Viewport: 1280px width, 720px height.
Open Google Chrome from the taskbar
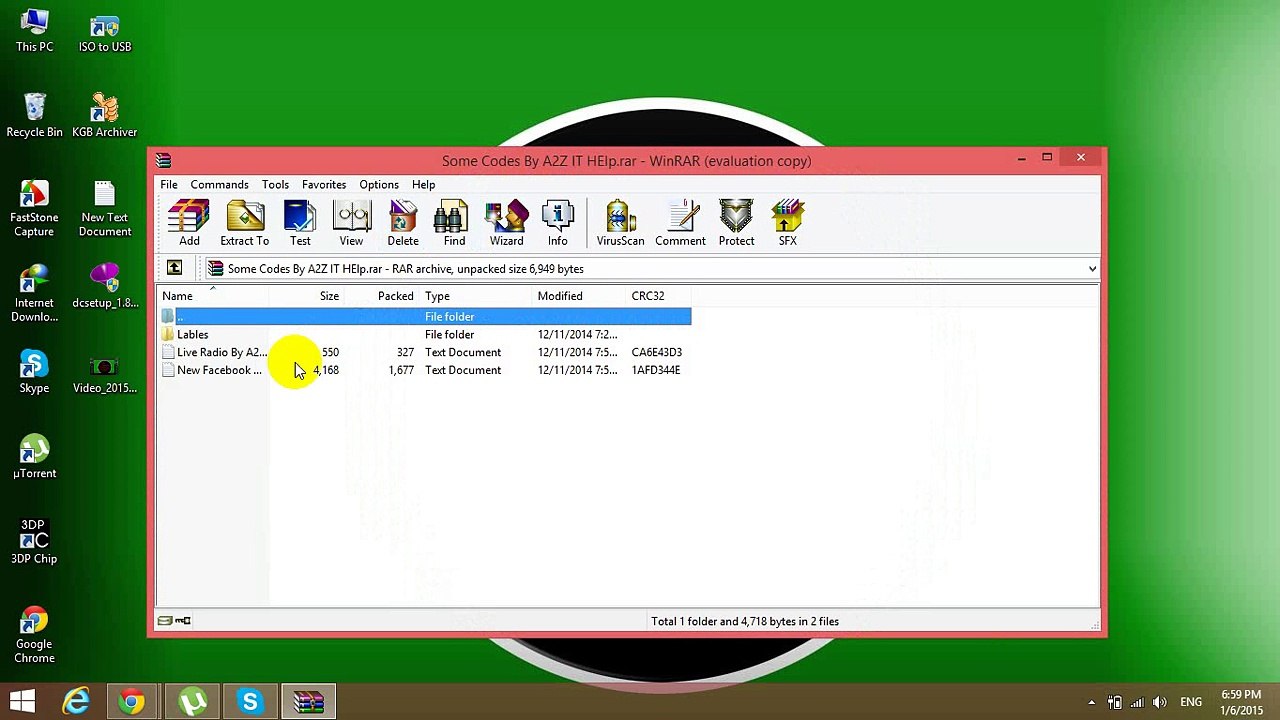[131, 701]
